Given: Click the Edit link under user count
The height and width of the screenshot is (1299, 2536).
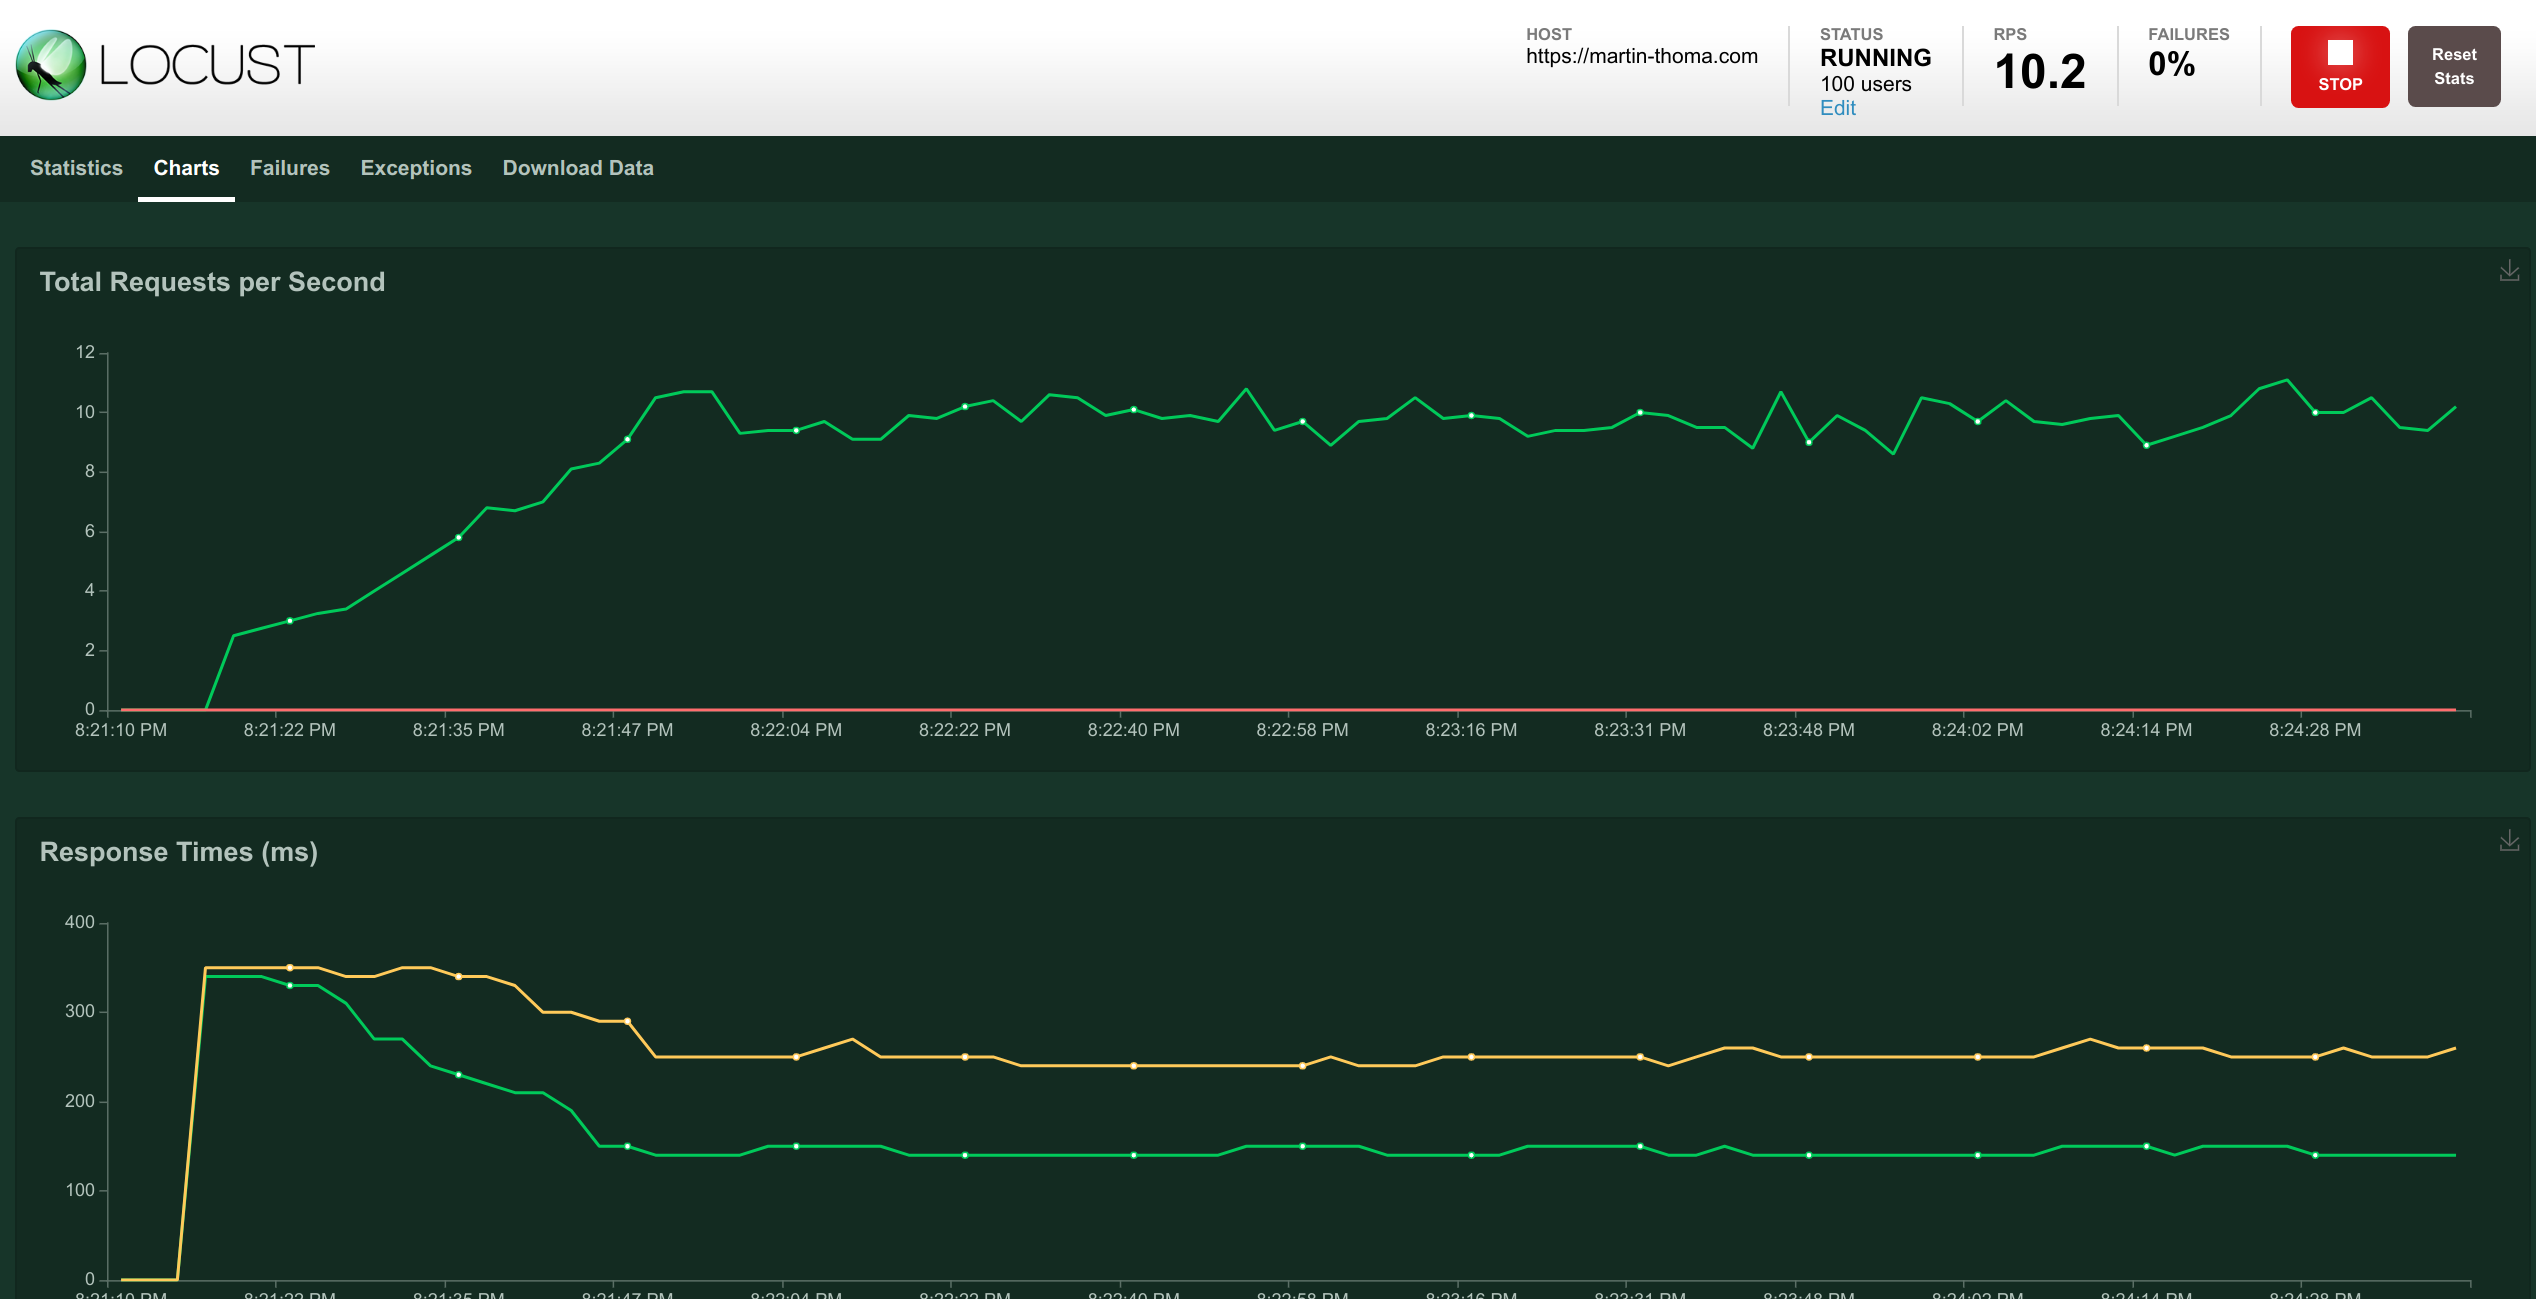Looking at the screenshot, I should (x=1838, y=108).
